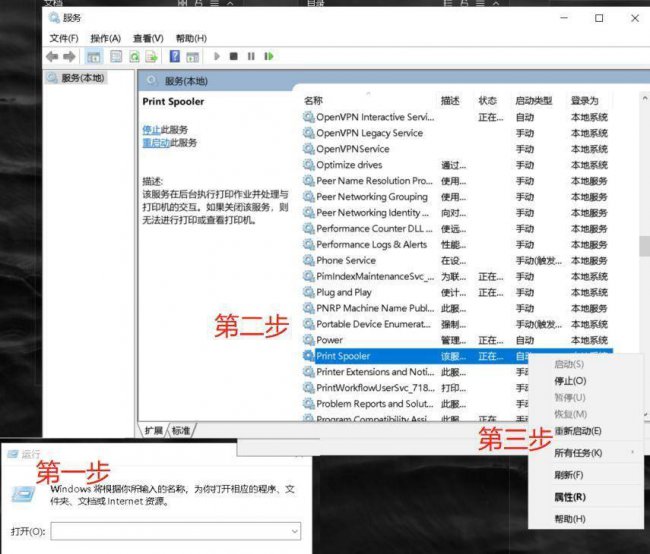Click the 停止 link for Print Spooler

click(x=151, y=130)
